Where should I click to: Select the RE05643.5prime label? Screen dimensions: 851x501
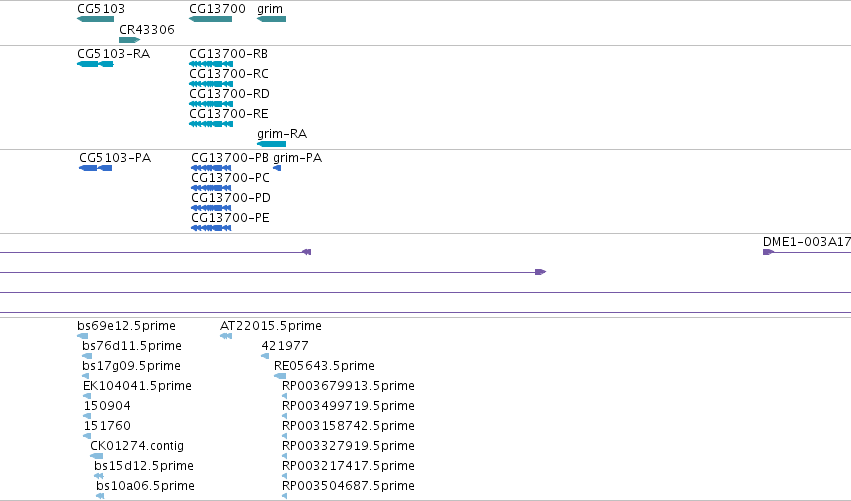[x=324, y=366]
